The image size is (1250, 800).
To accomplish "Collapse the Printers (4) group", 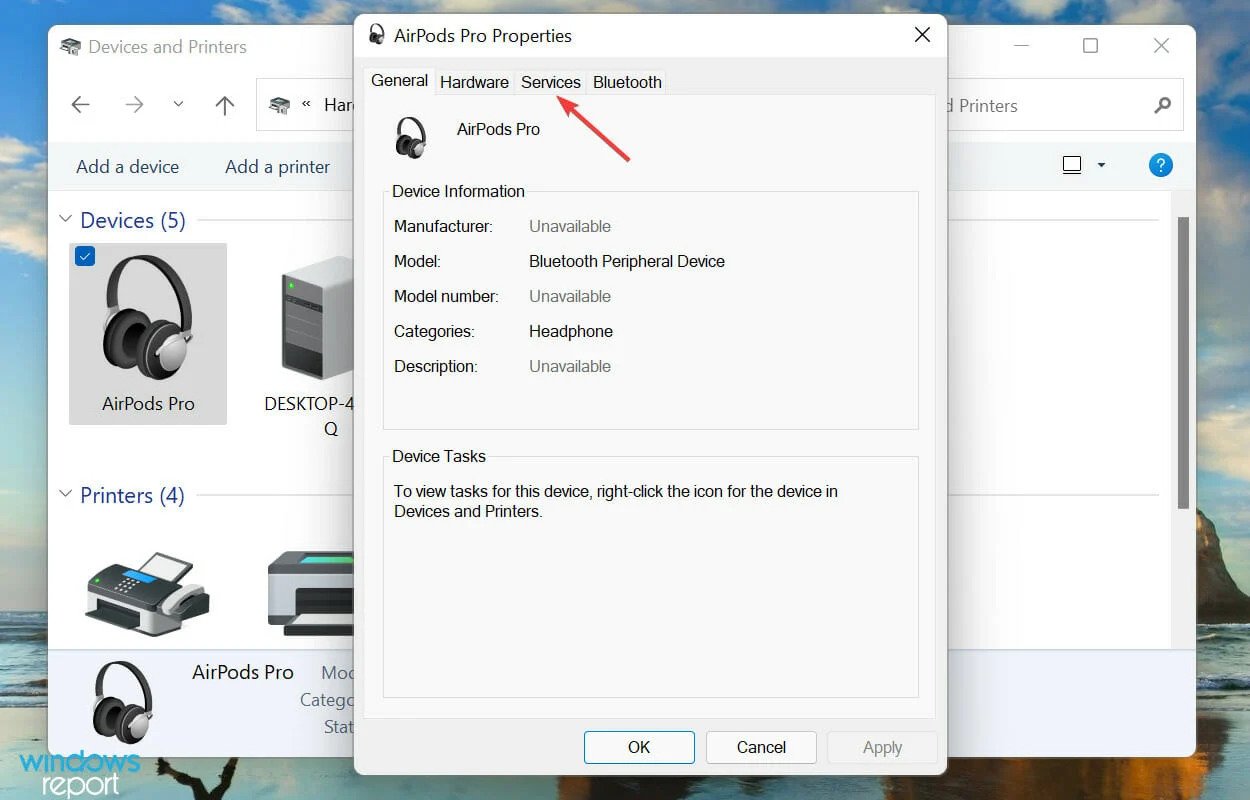I will coord(66,494).
